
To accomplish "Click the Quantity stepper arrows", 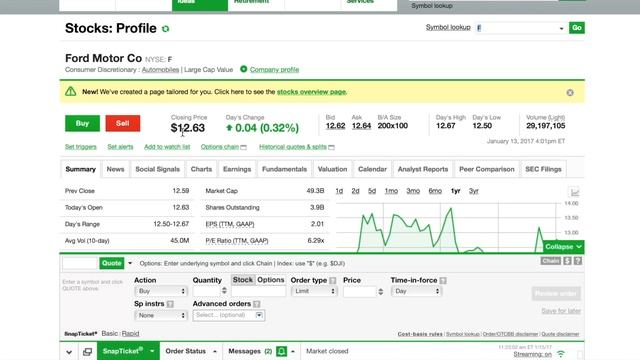I will [224, 291].
